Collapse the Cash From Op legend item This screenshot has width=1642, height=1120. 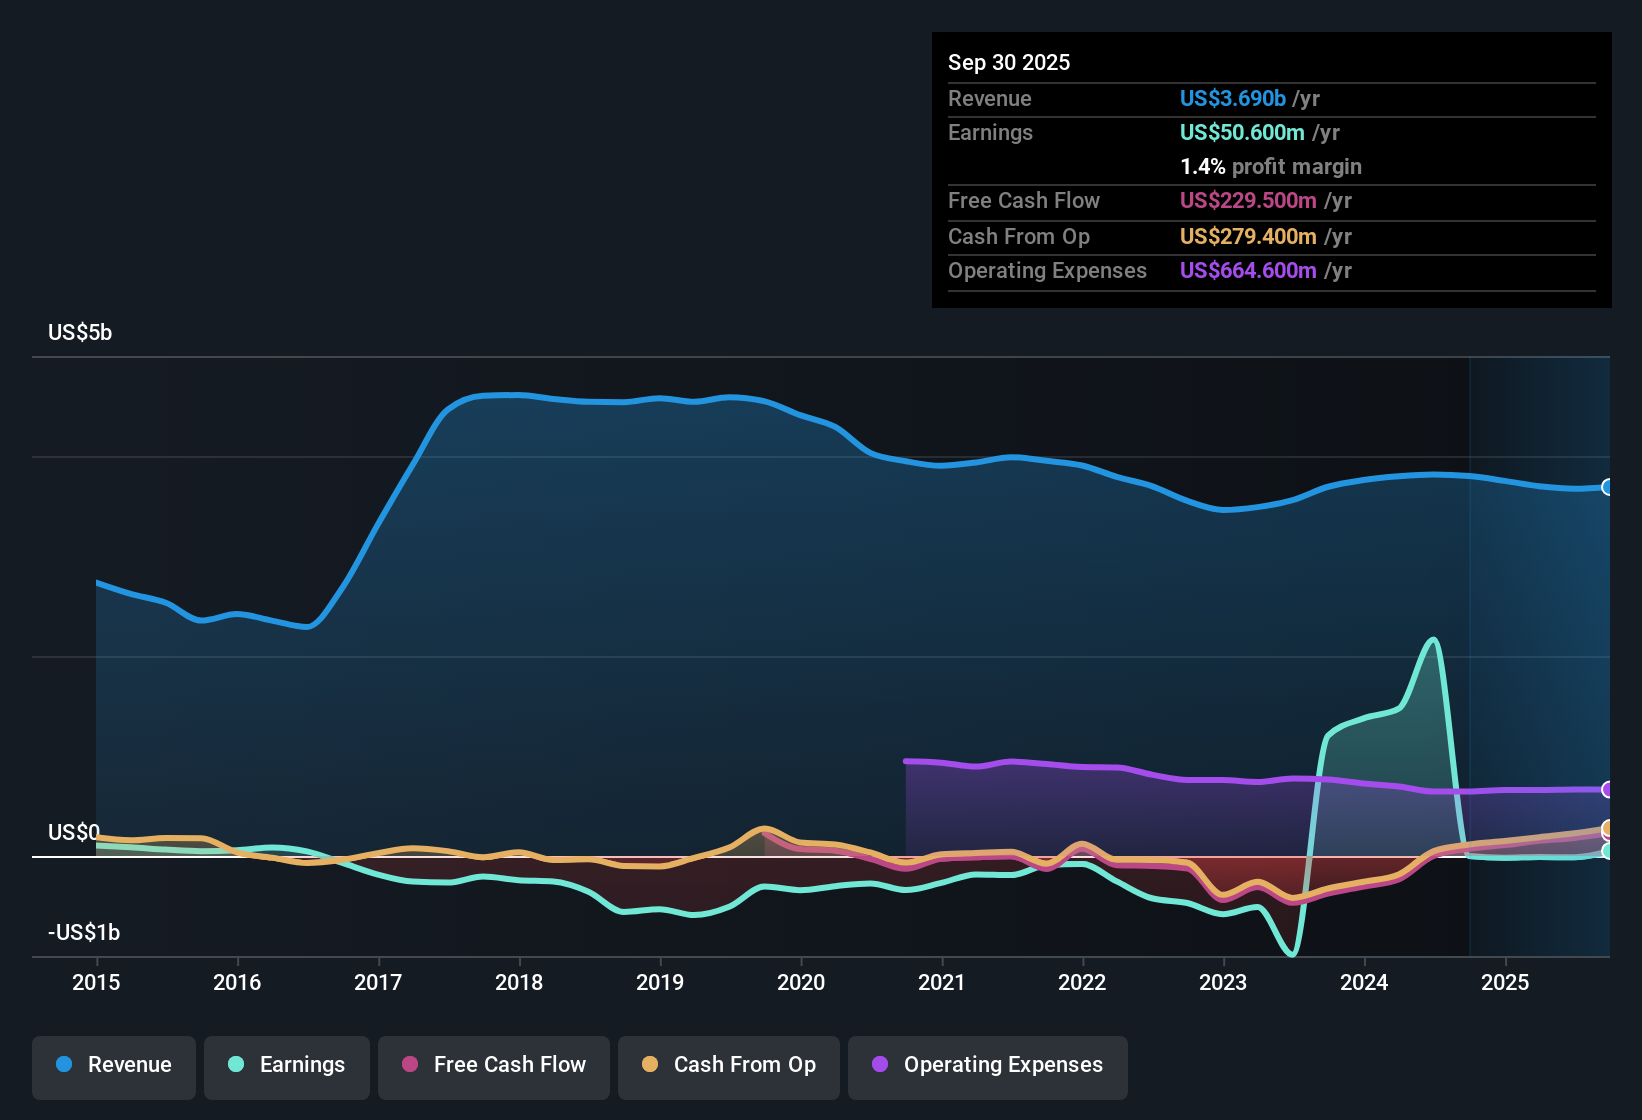pos(728,1065)
